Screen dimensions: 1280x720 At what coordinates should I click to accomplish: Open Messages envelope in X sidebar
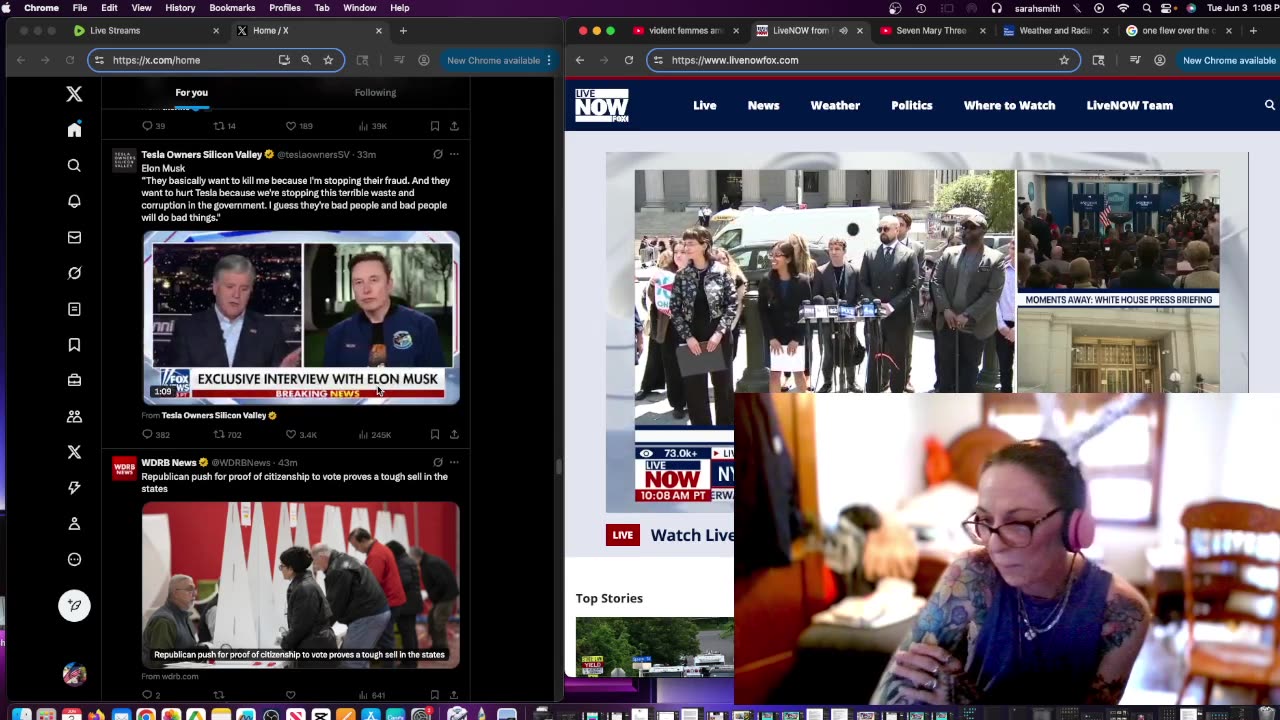point(74,237)
